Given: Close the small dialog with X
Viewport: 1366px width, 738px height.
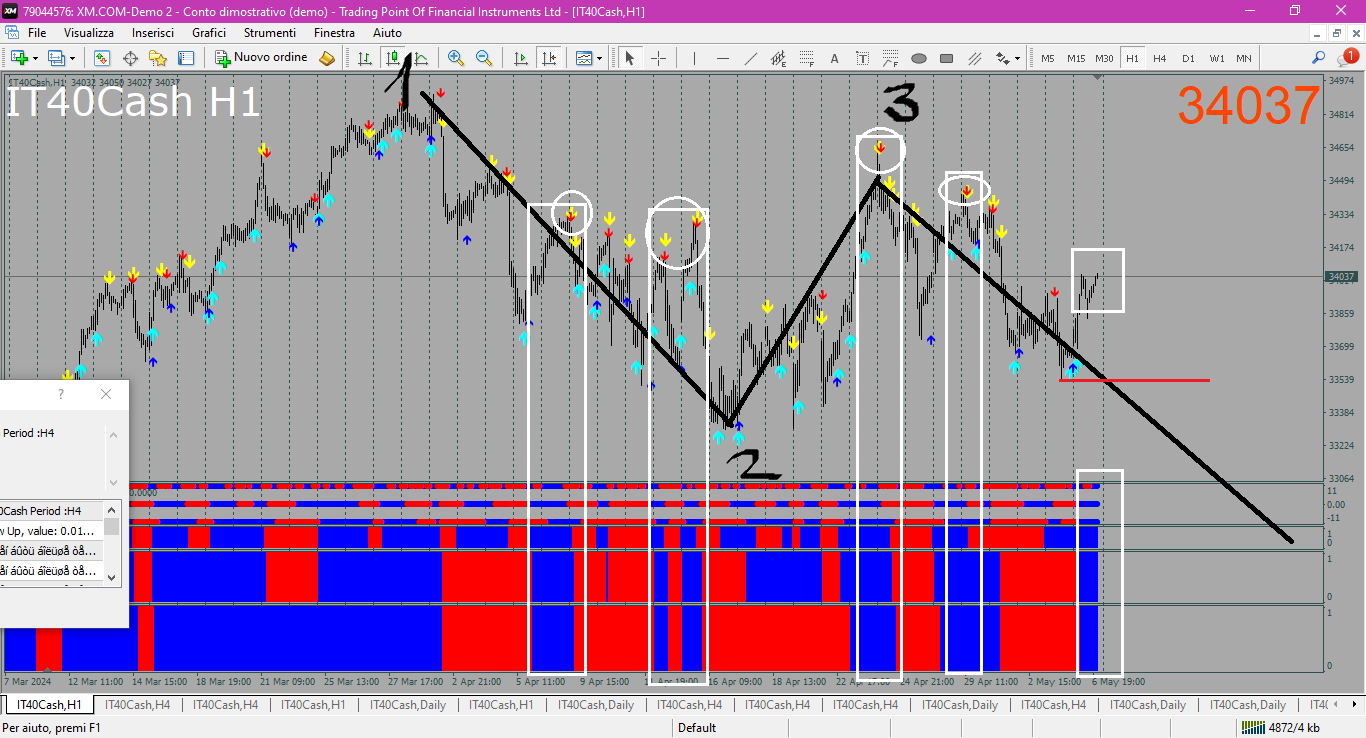Looking at the screenshot, I should [107, 394].
